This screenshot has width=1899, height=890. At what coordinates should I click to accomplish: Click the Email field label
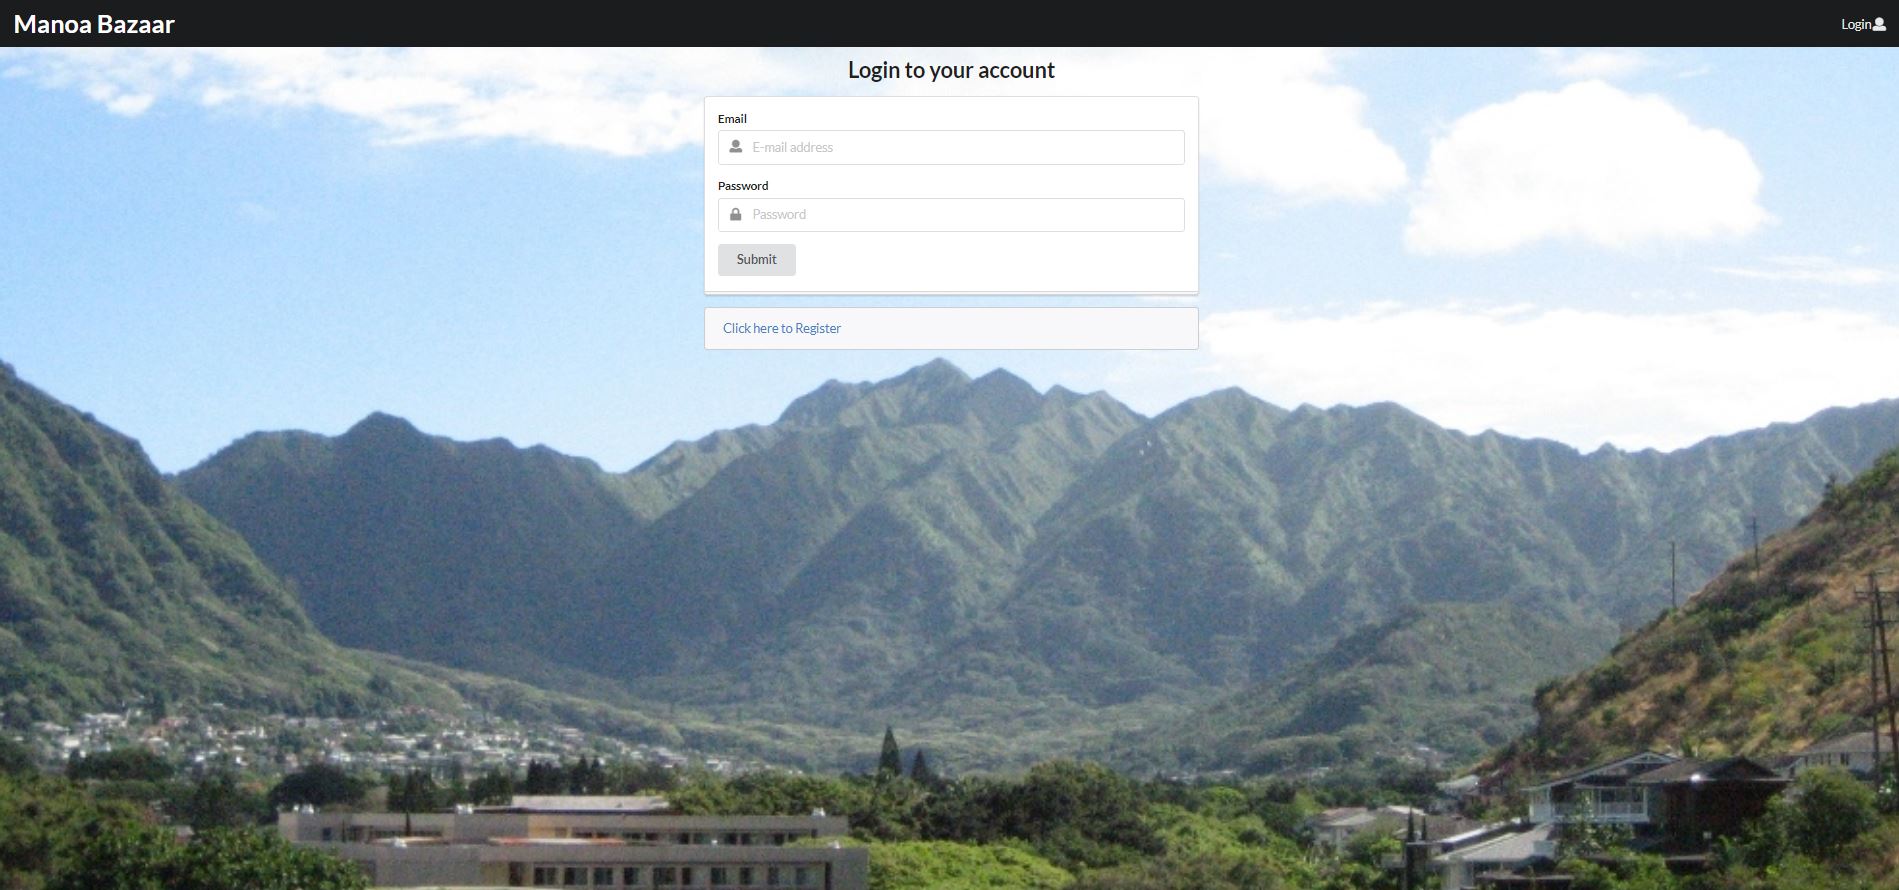[732, 119]
